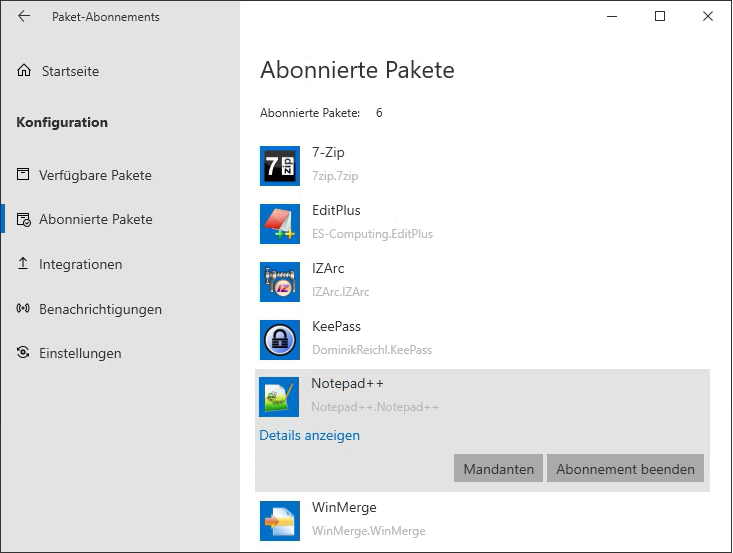Click the Startseite home icon

(24, 71)
